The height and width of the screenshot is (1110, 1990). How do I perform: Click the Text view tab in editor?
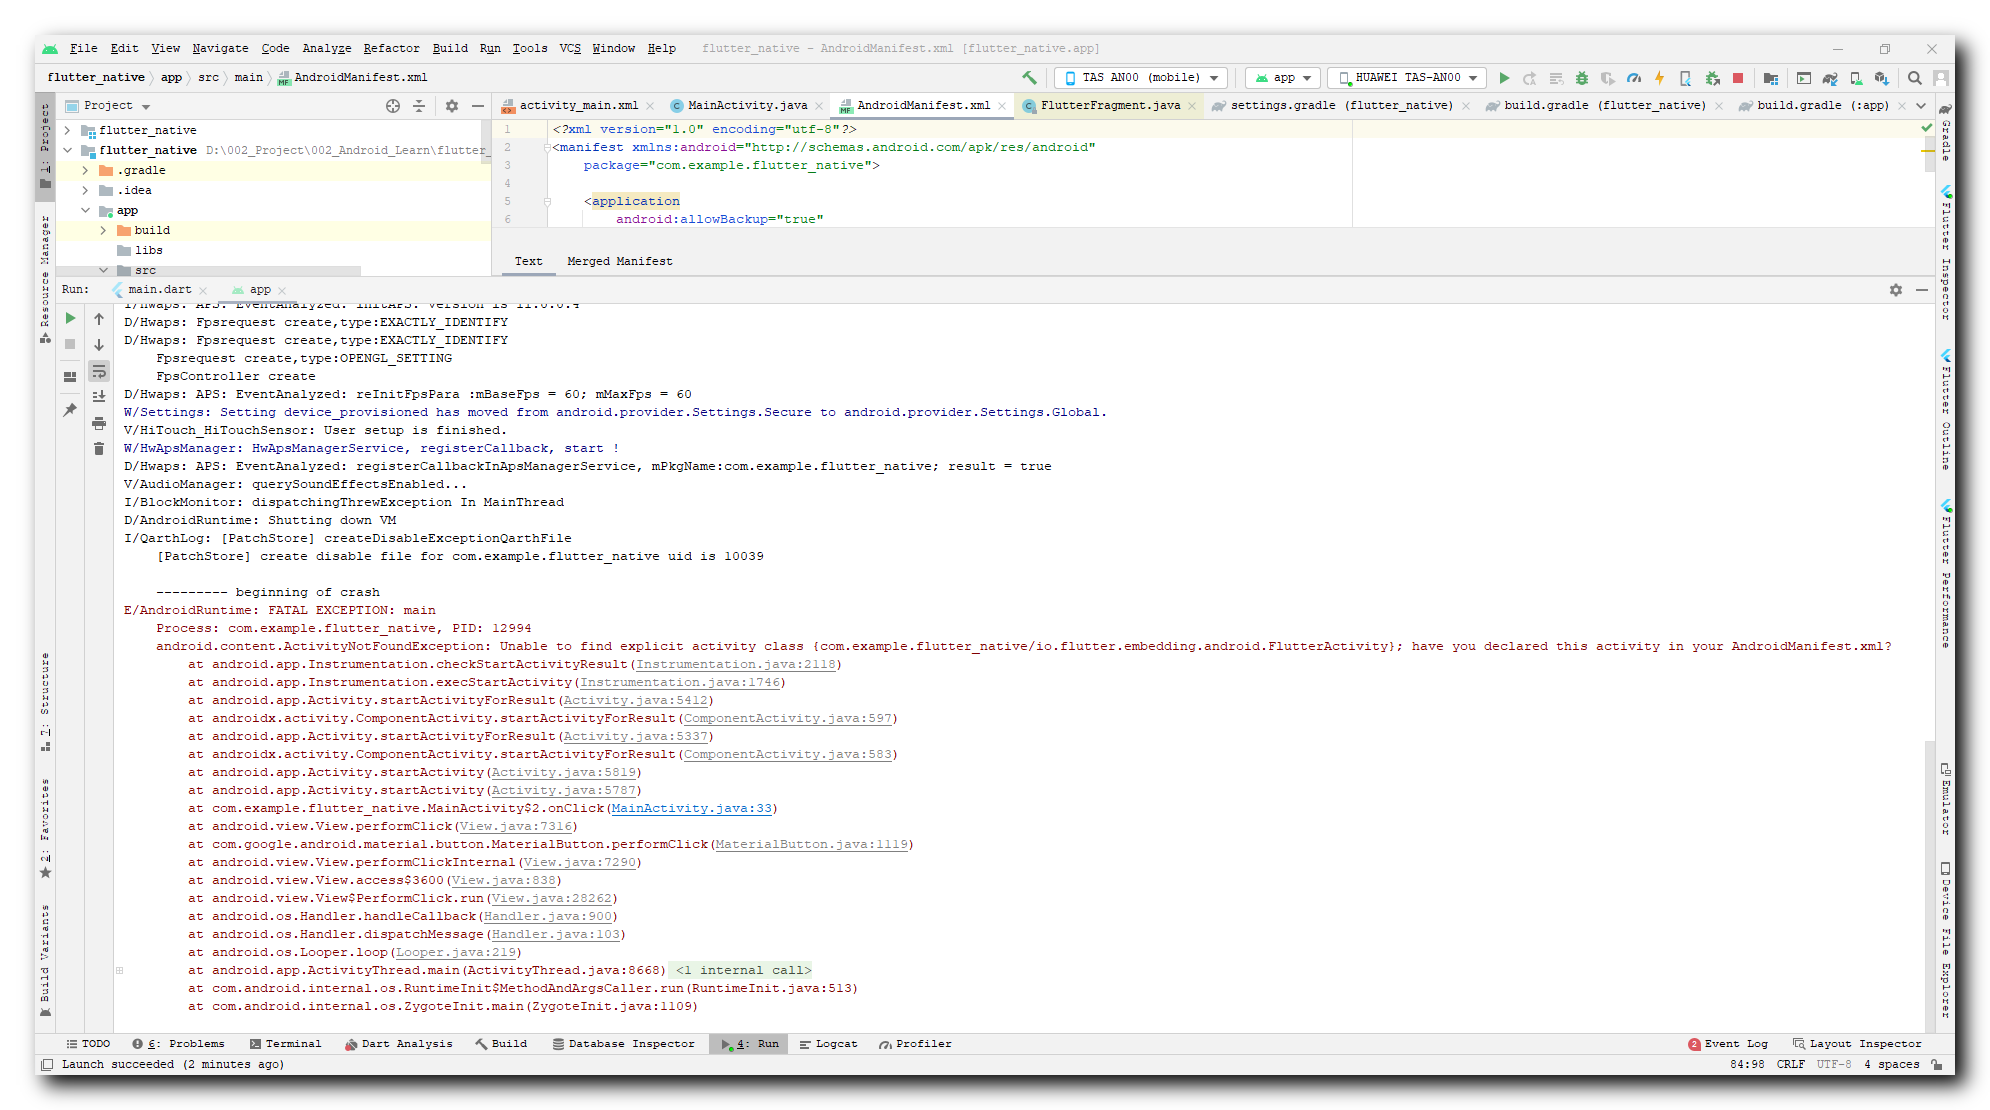tap(528, 262)
